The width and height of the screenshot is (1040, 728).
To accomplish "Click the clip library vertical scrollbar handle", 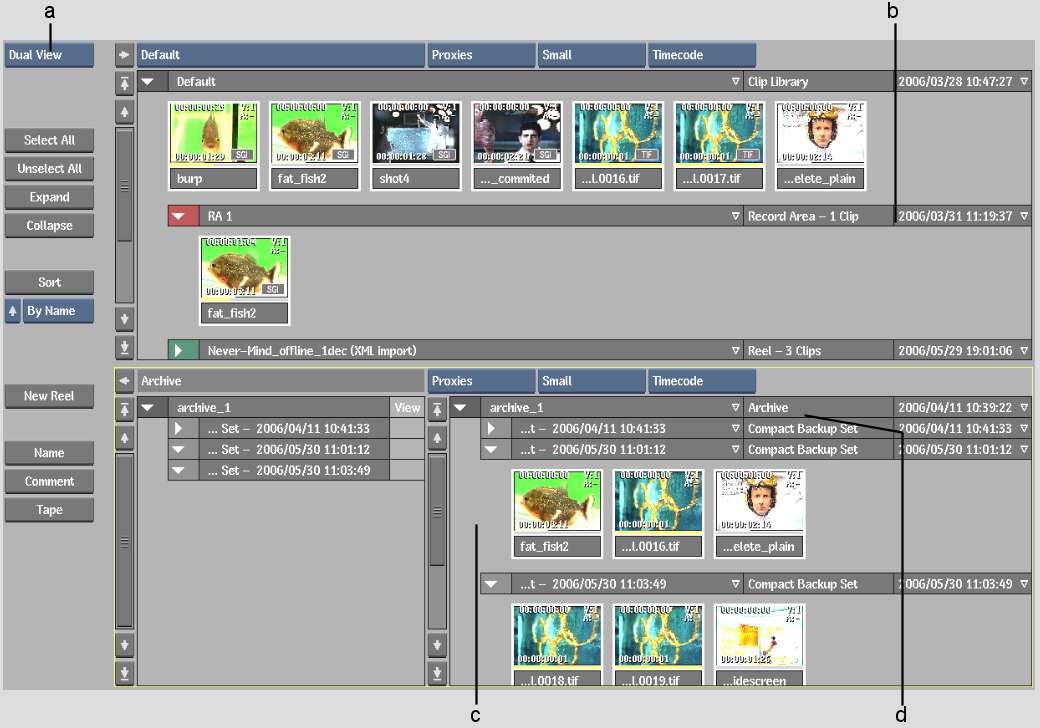I will tap(124, 185).
